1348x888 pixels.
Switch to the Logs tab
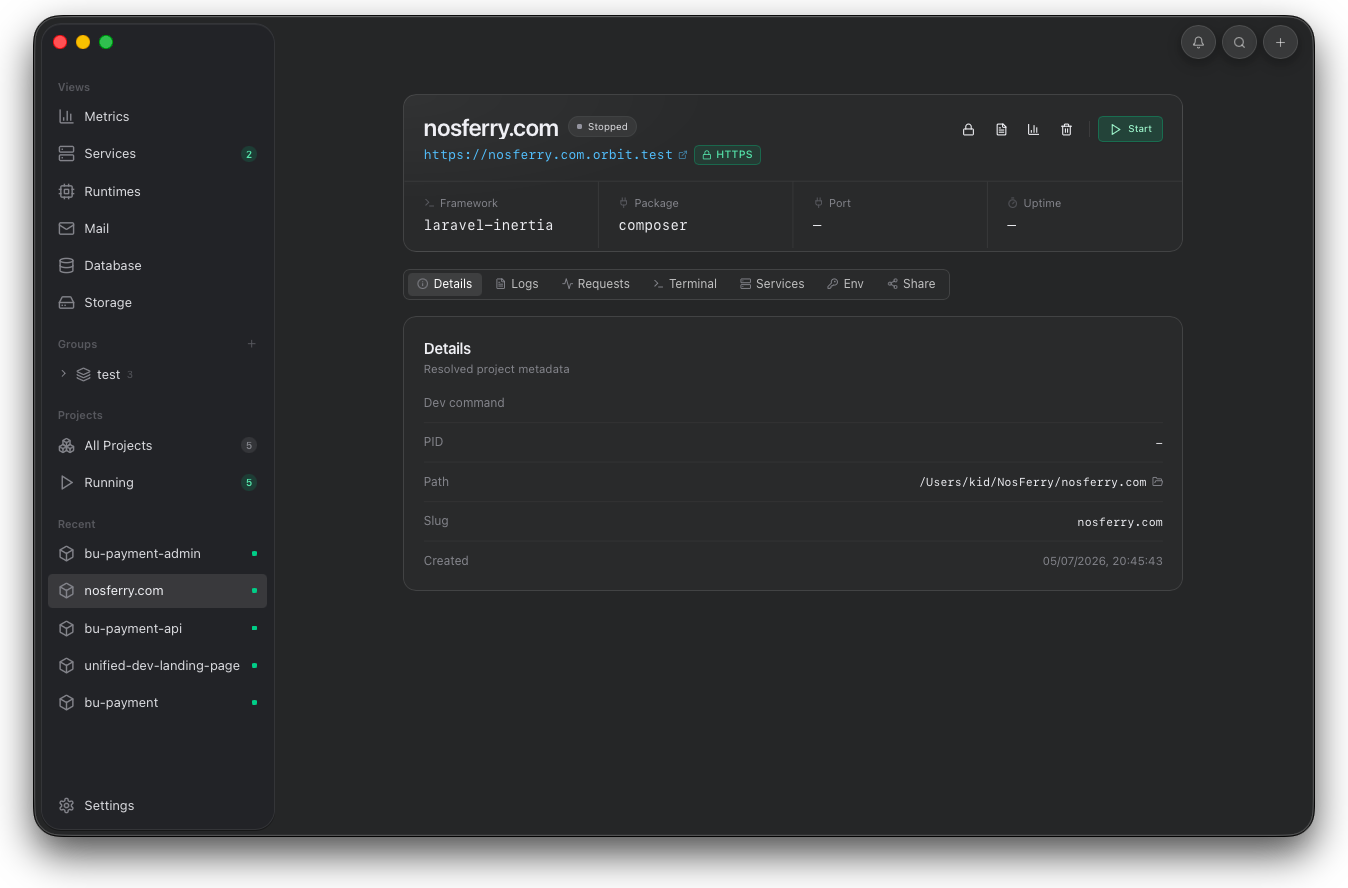(517, 284)
